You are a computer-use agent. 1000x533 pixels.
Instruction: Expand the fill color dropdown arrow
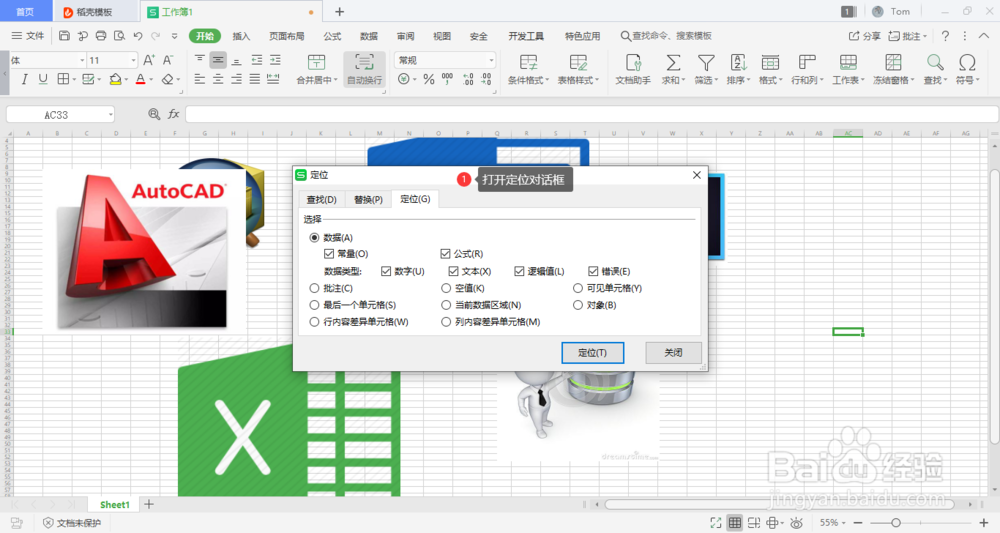point(126,80)
